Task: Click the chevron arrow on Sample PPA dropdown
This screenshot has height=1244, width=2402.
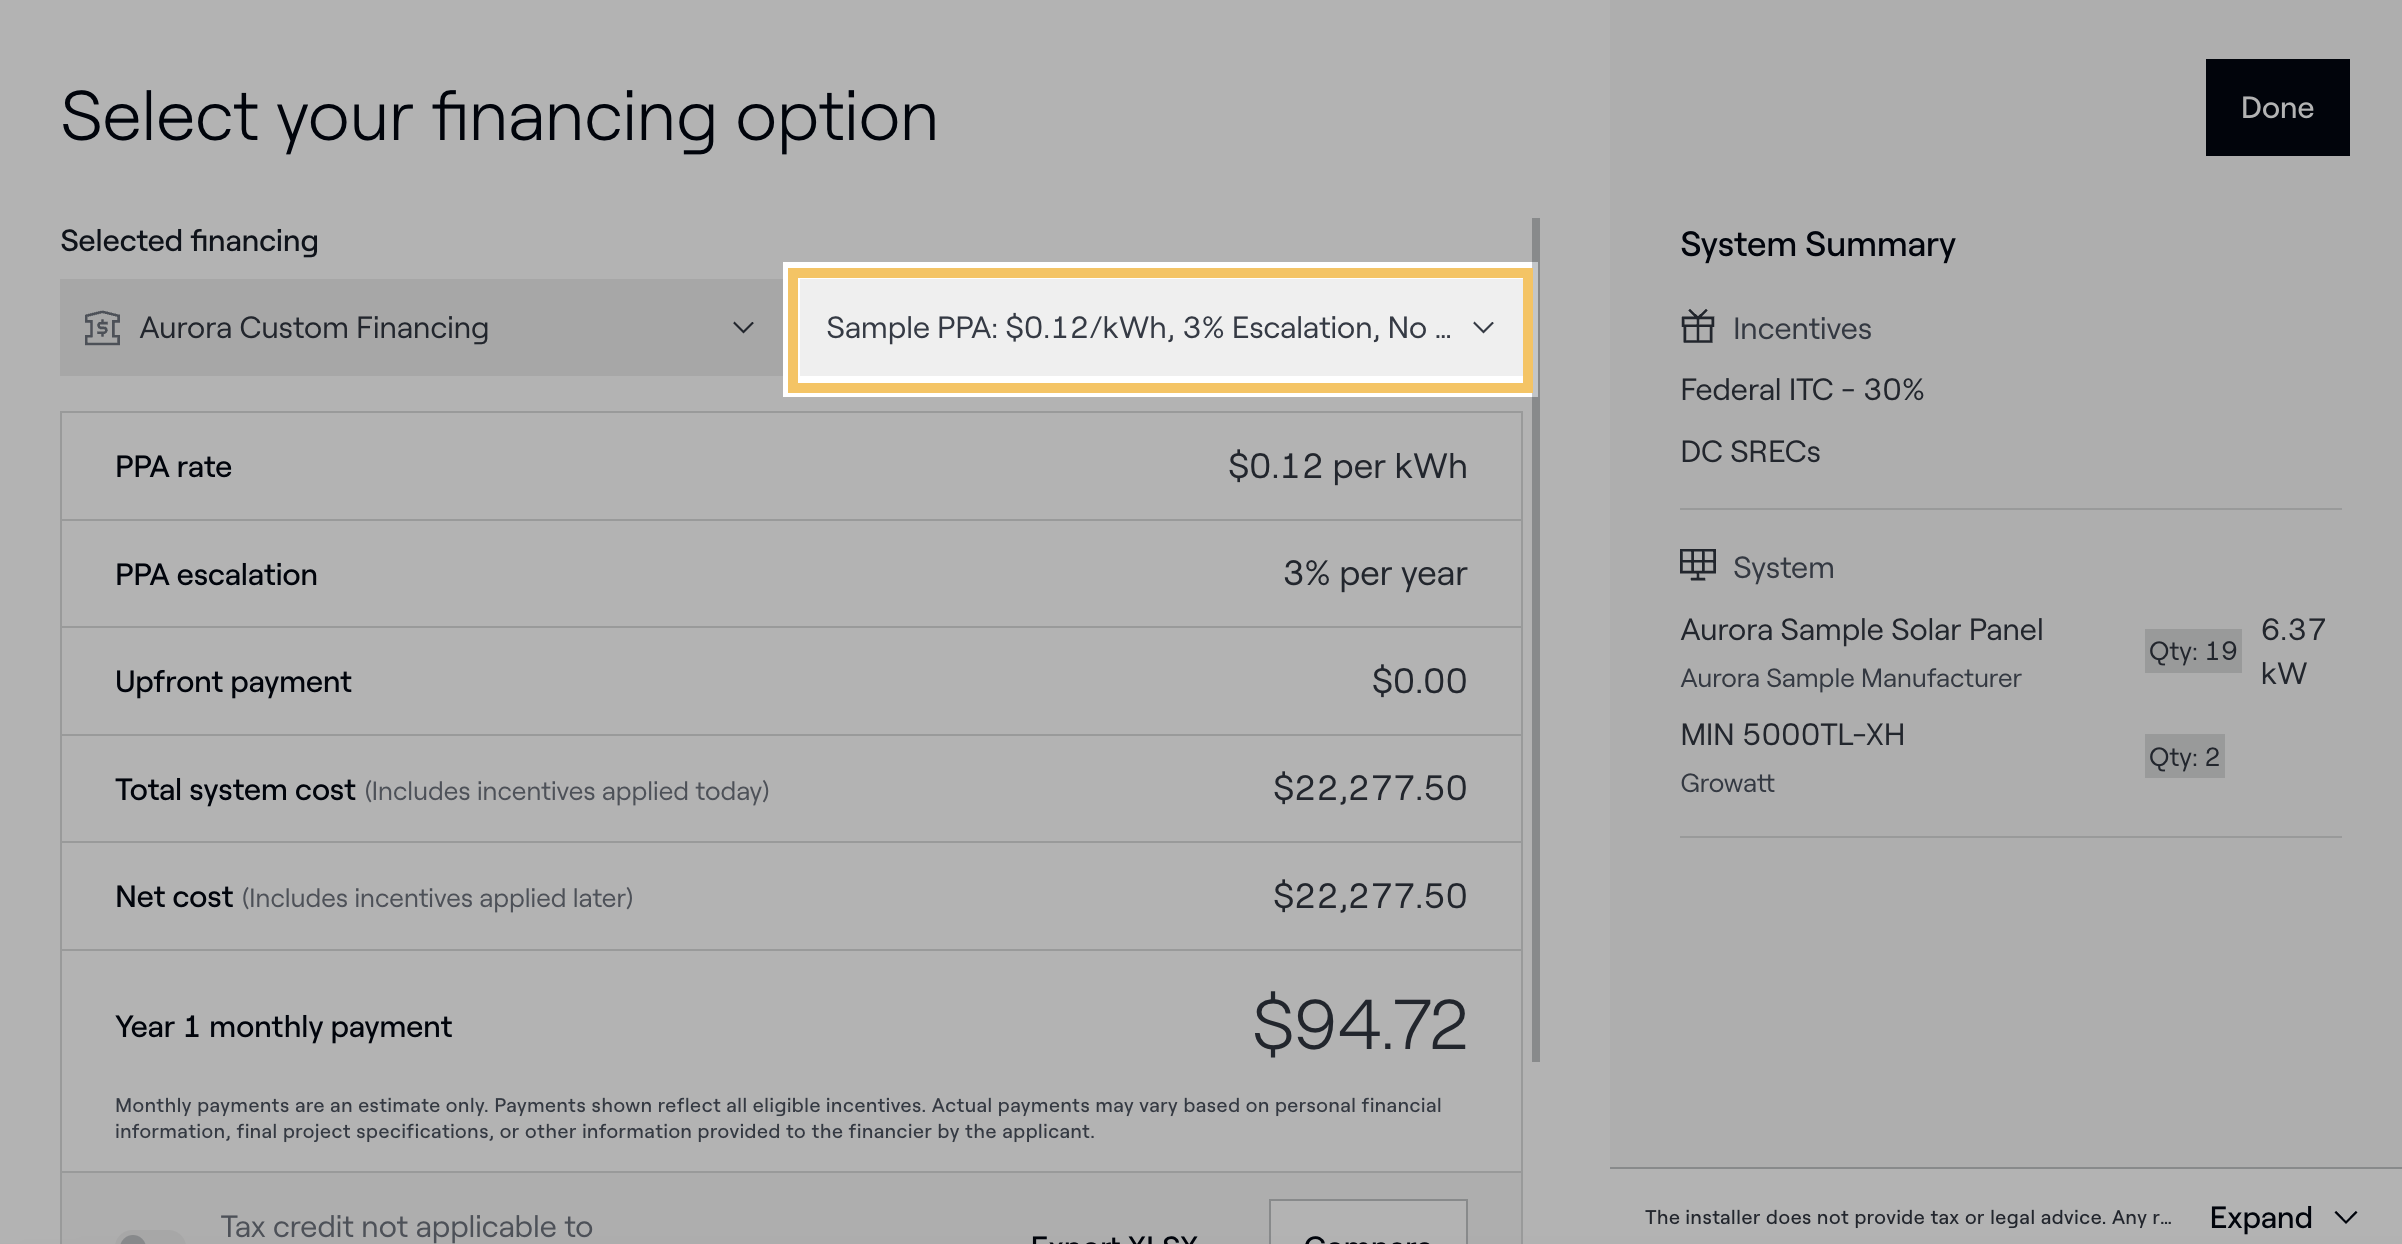Action: coord(1483,328)
